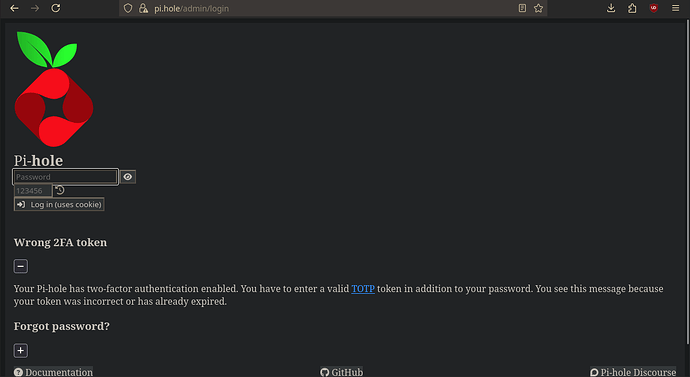The width and height of the screenshot is (690, 377).
Task: Toggle reader view in the address bar
Action: pyautogui.click(x=522, y=8)
